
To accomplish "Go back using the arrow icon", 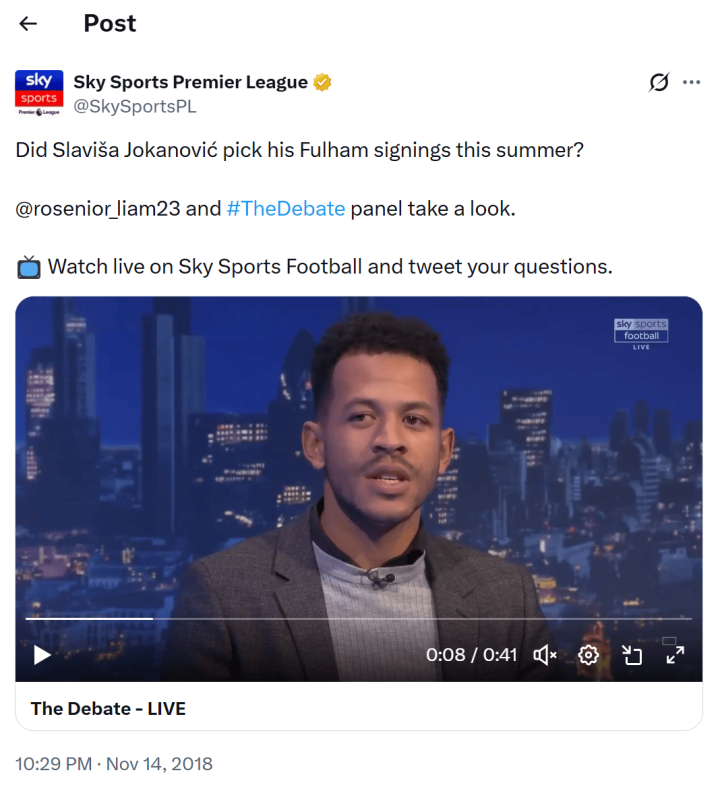I will pyautogui.click(x=28, y=24).
